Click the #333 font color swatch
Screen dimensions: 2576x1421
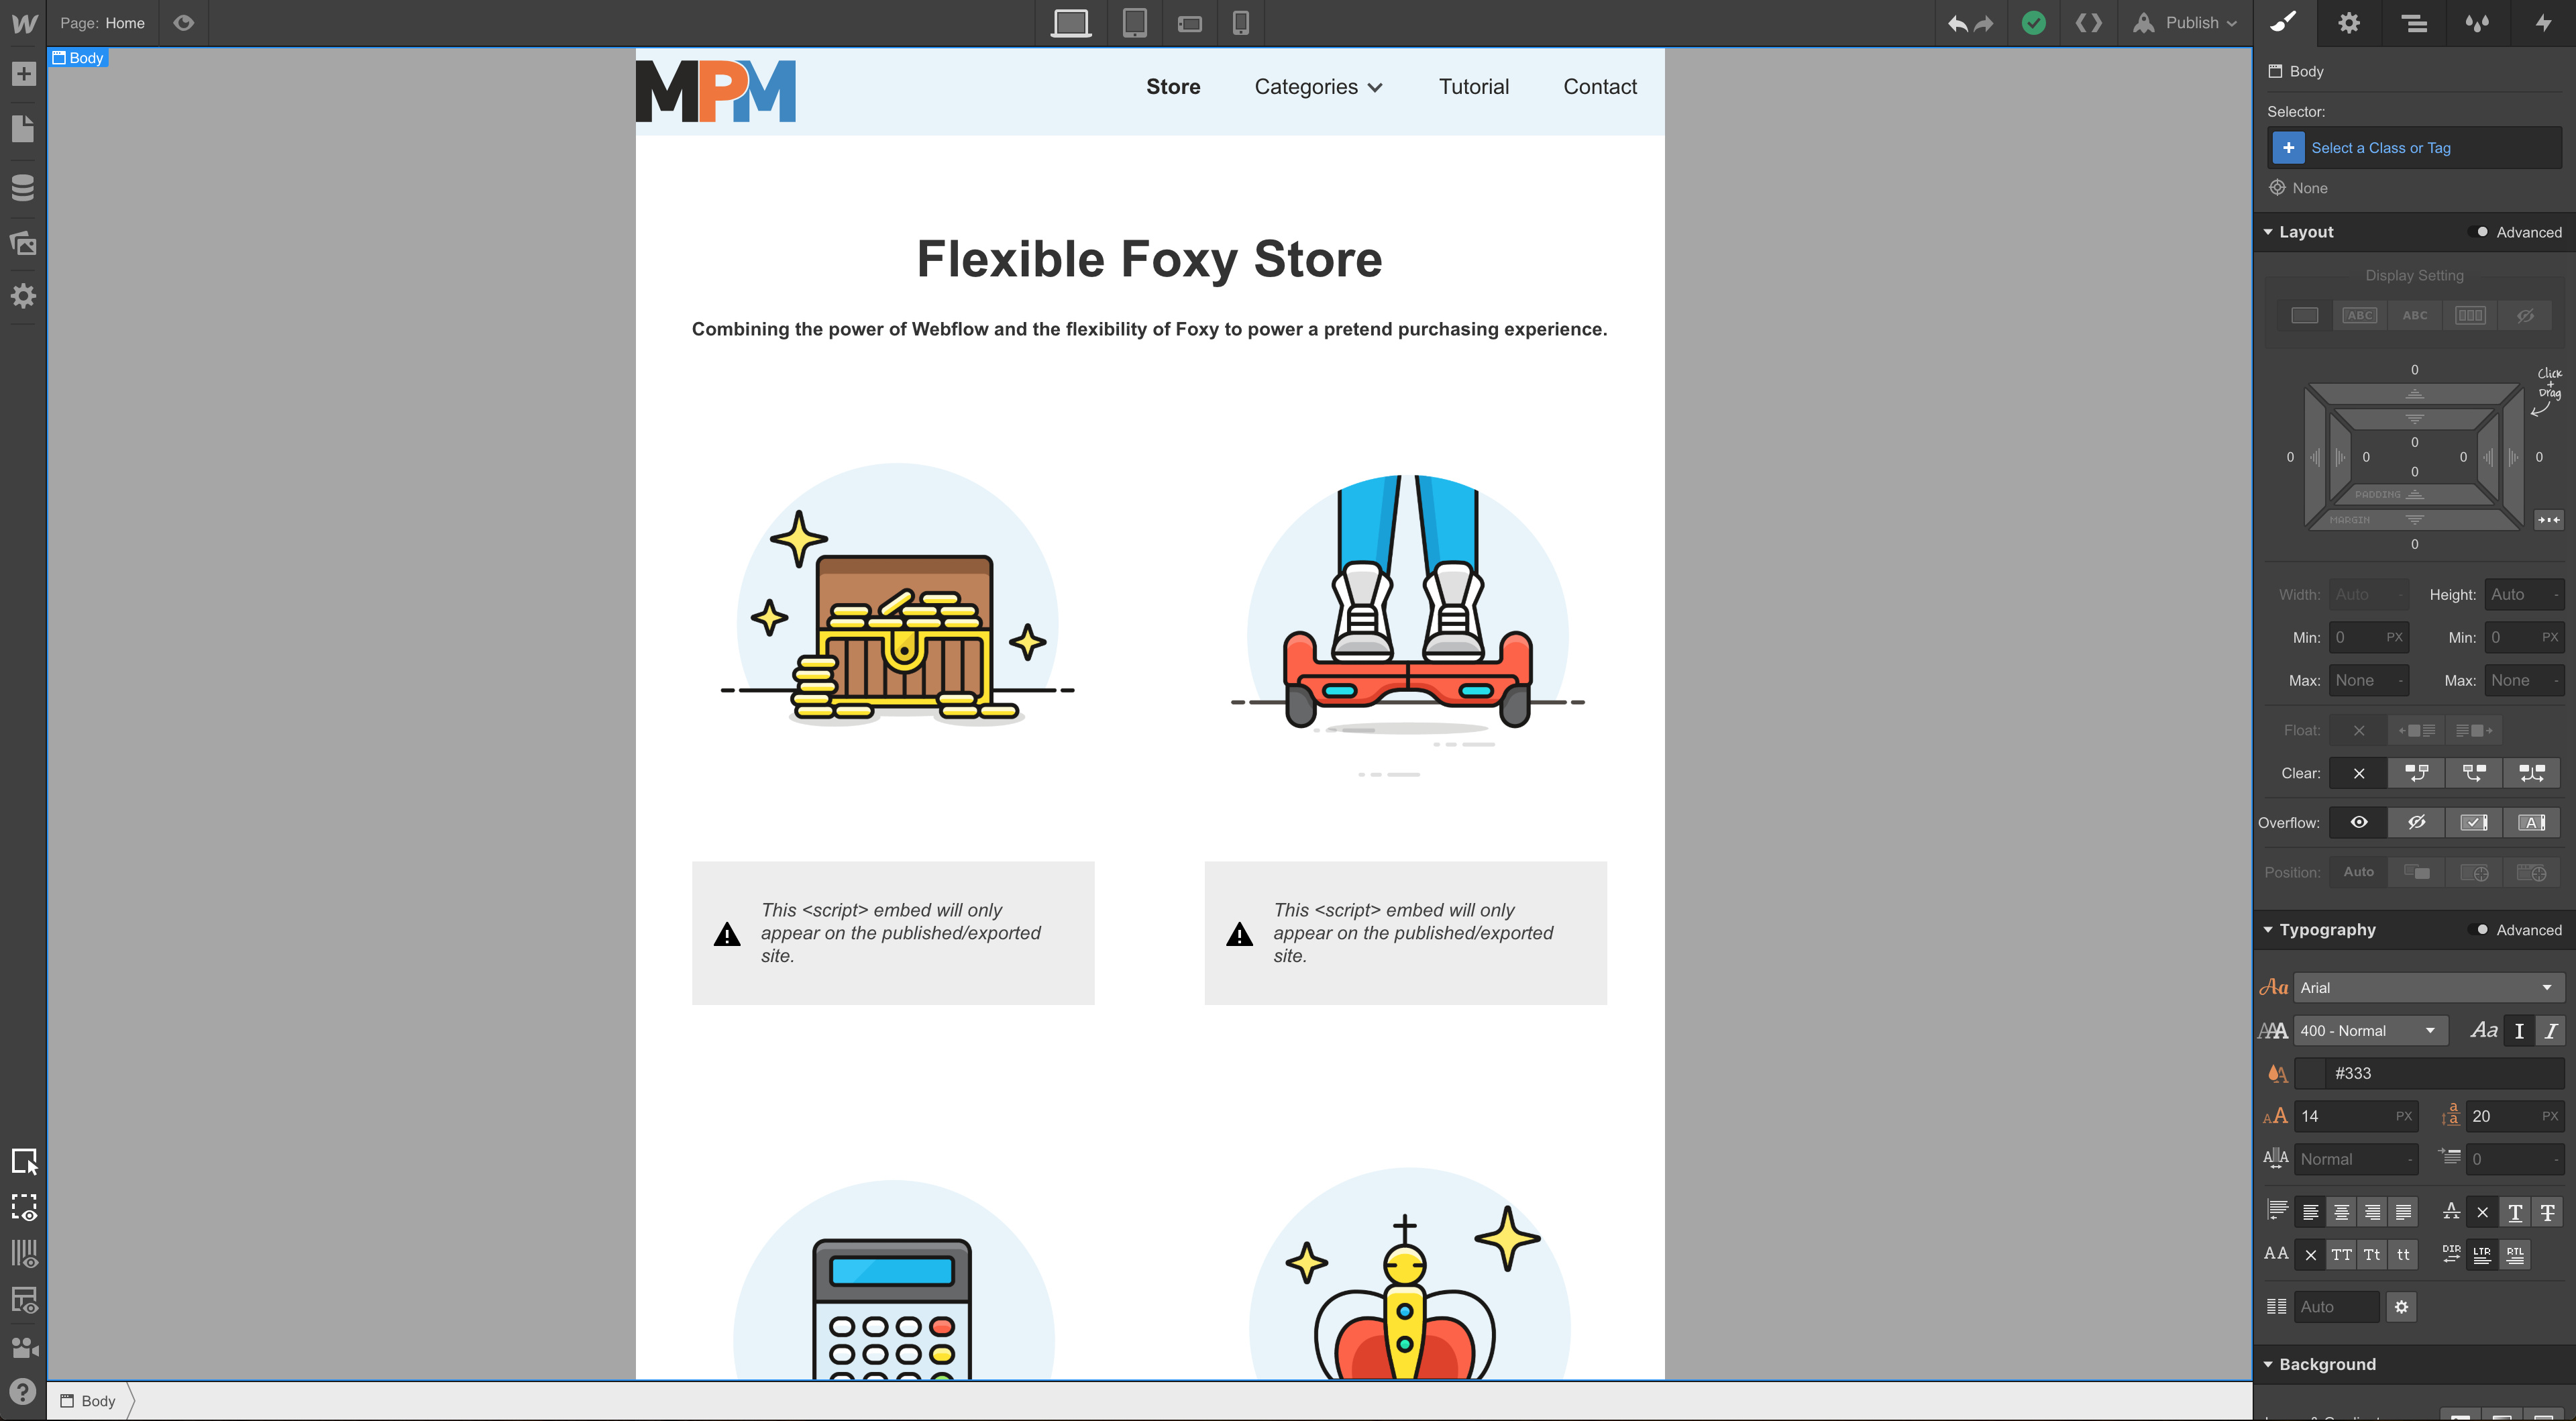coord(2310,1074)
